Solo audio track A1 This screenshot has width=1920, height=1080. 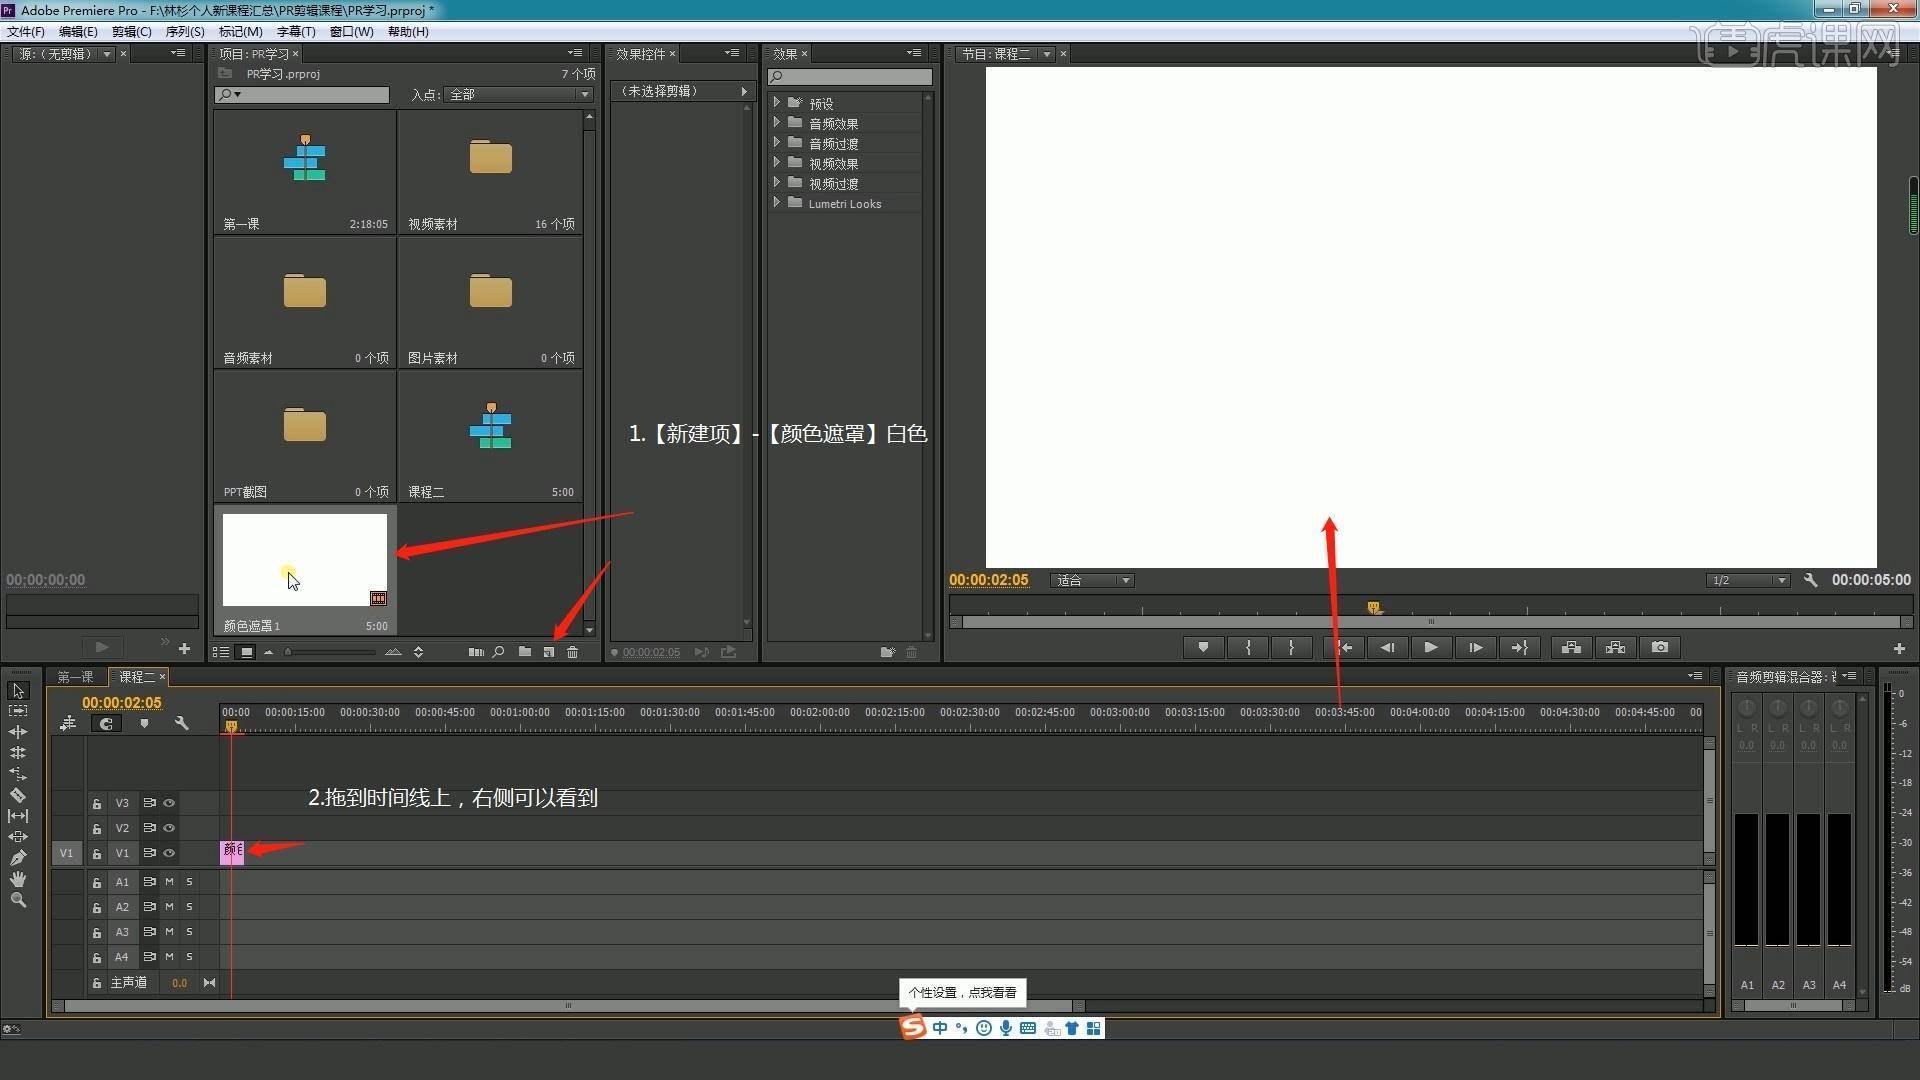click(x=189, y=882)
